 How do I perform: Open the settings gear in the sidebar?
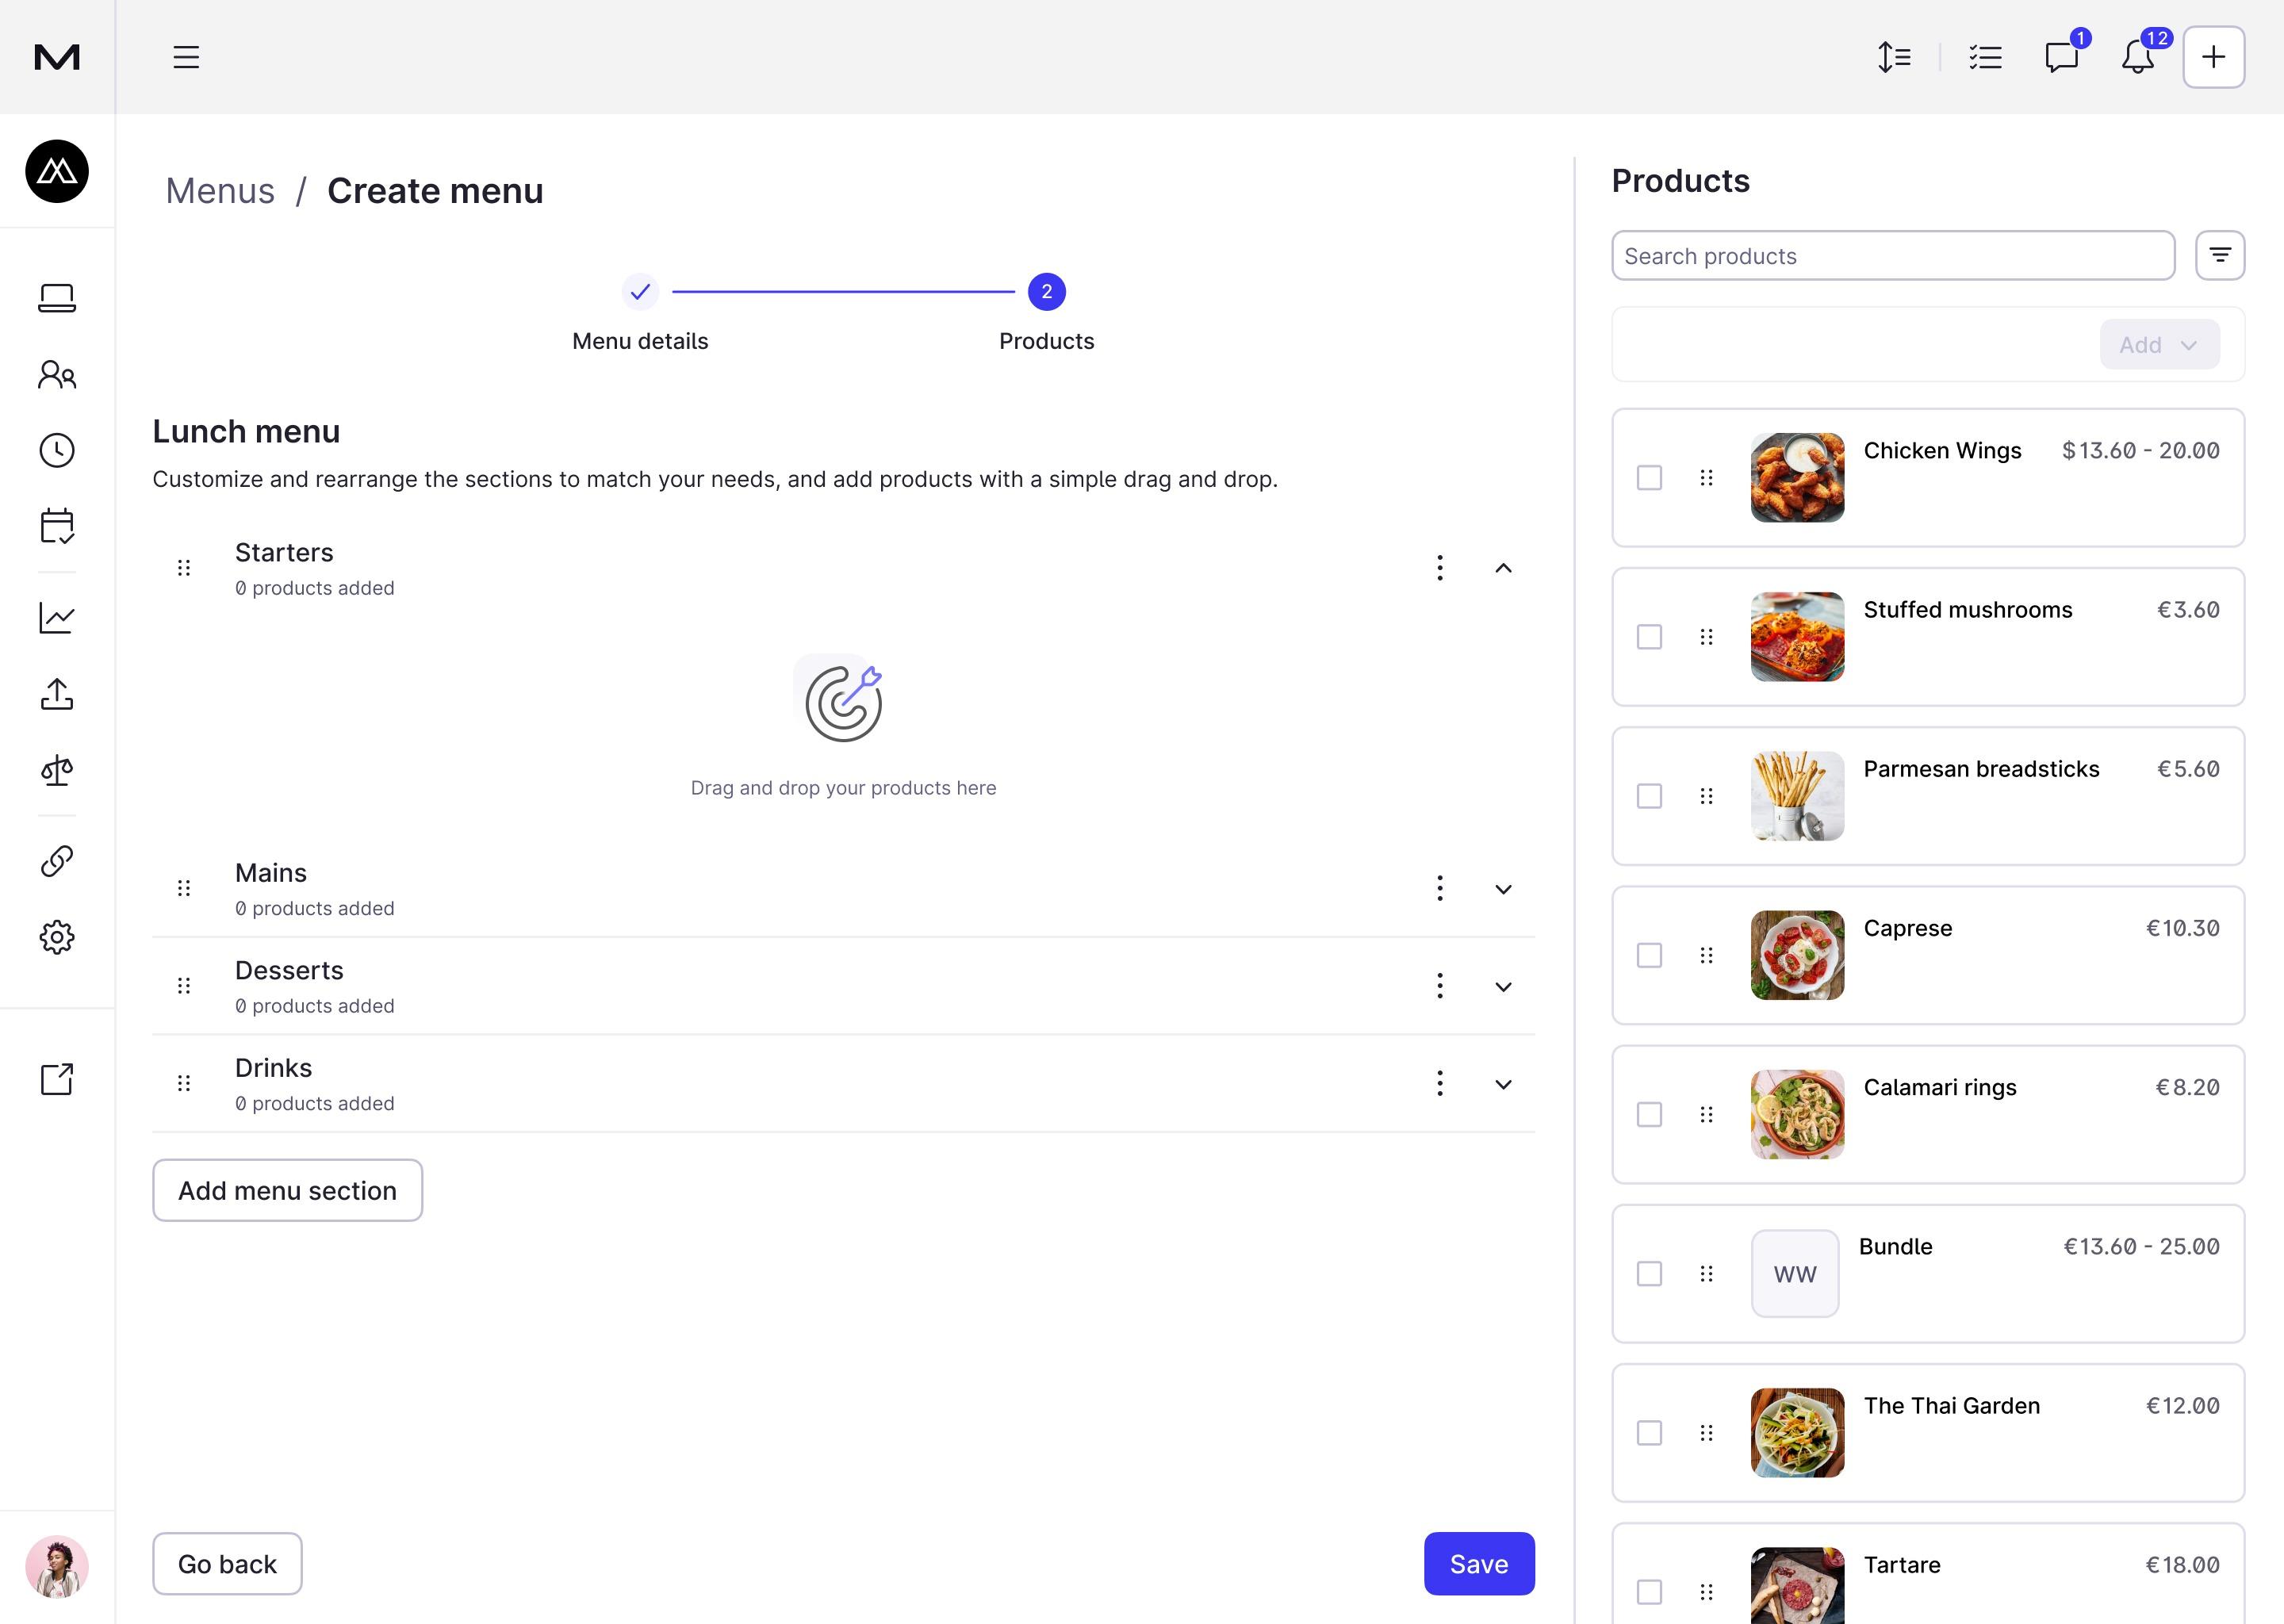click(57, 937)
